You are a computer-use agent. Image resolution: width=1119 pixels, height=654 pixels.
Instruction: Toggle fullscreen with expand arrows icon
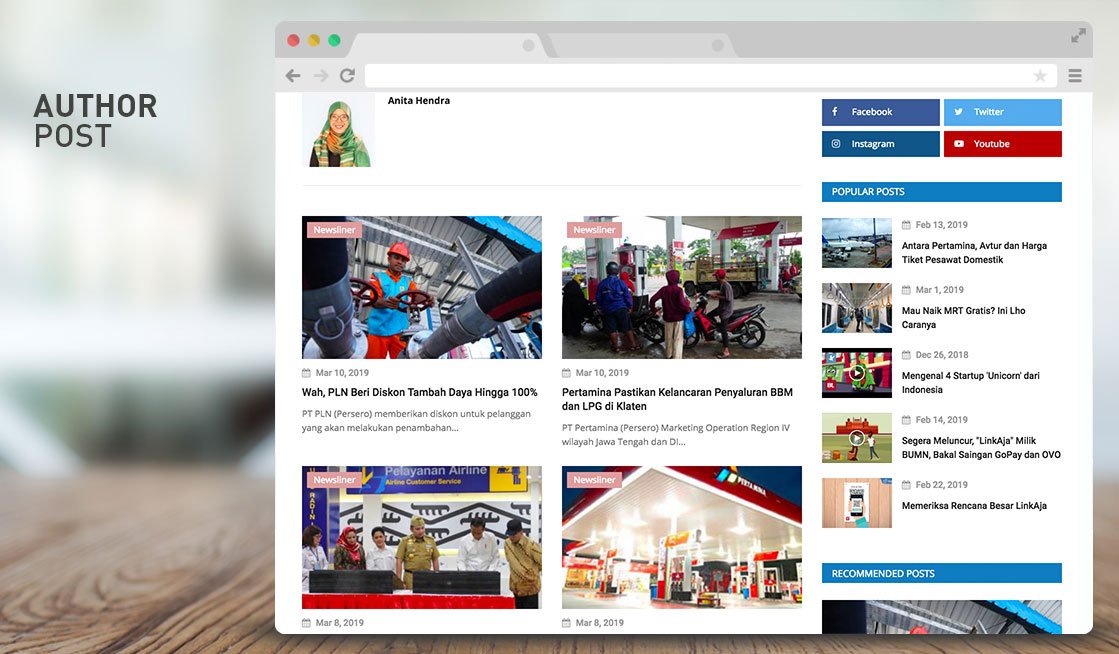point(1078,36)
